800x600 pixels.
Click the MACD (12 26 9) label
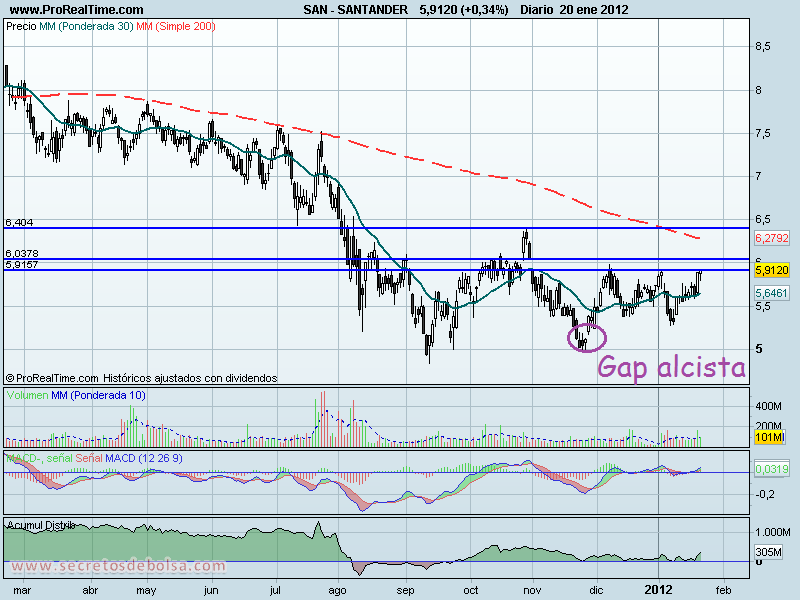coord(143,458)
